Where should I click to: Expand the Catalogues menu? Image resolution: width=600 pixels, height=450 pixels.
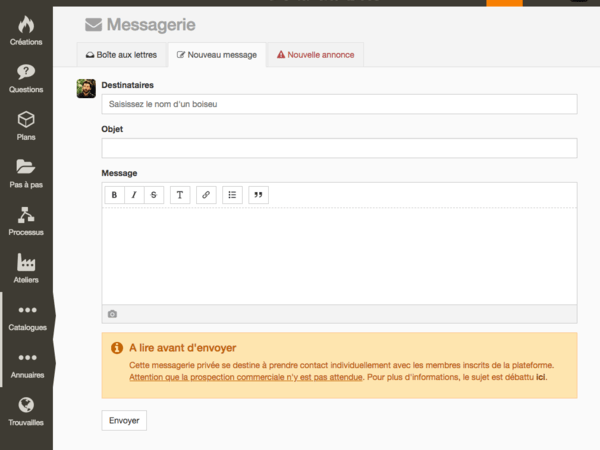tap(27, 317)
